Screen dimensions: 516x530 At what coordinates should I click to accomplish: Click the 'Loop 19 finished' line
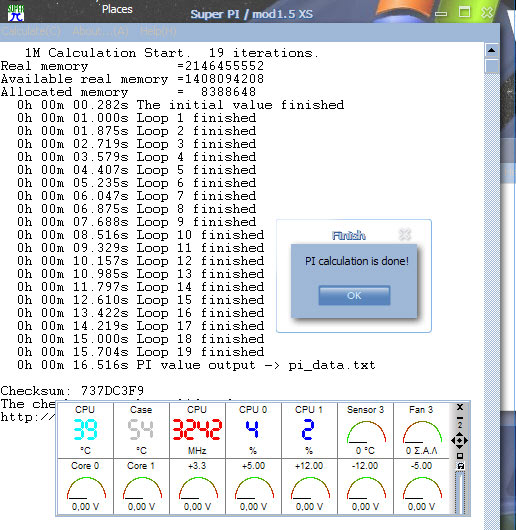(141, 352)
